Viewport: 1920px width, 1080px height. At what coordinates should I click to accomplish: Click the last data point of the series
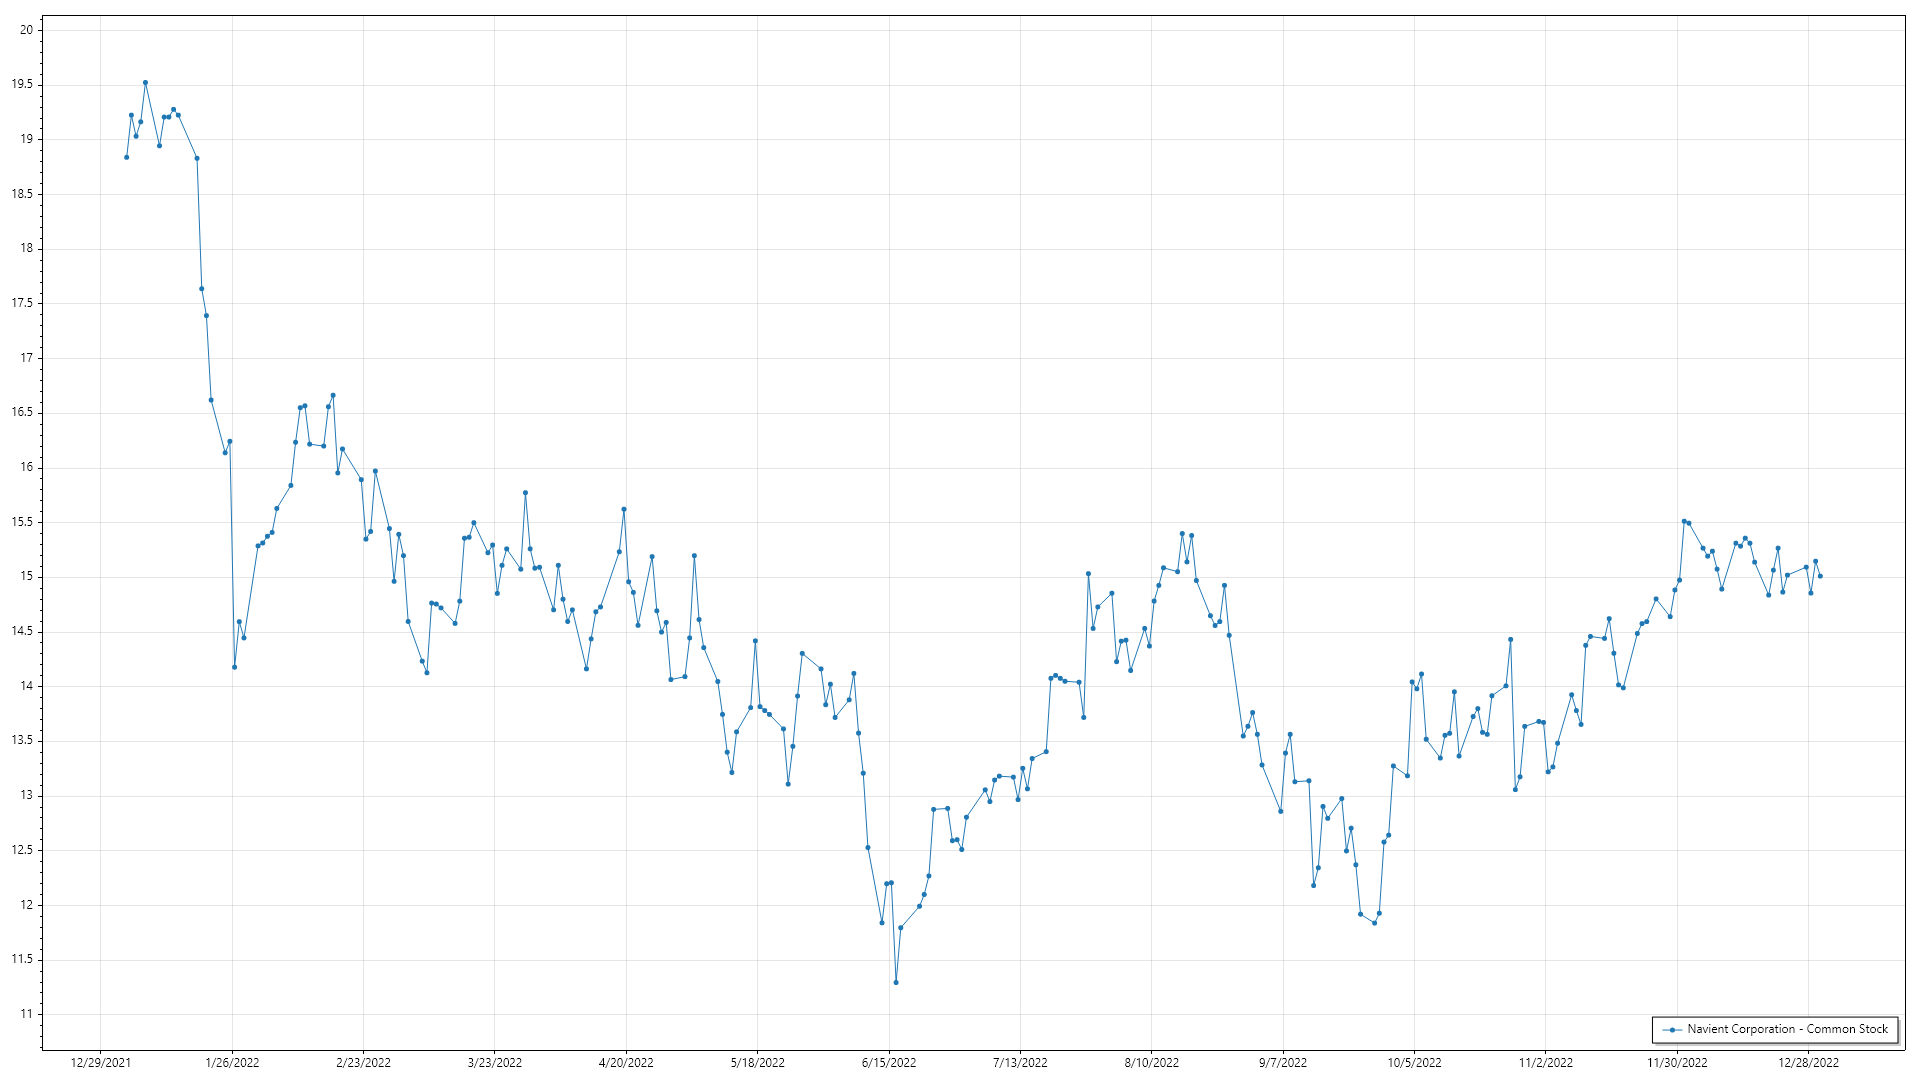pyautogui.click(x=1820, y=576)
